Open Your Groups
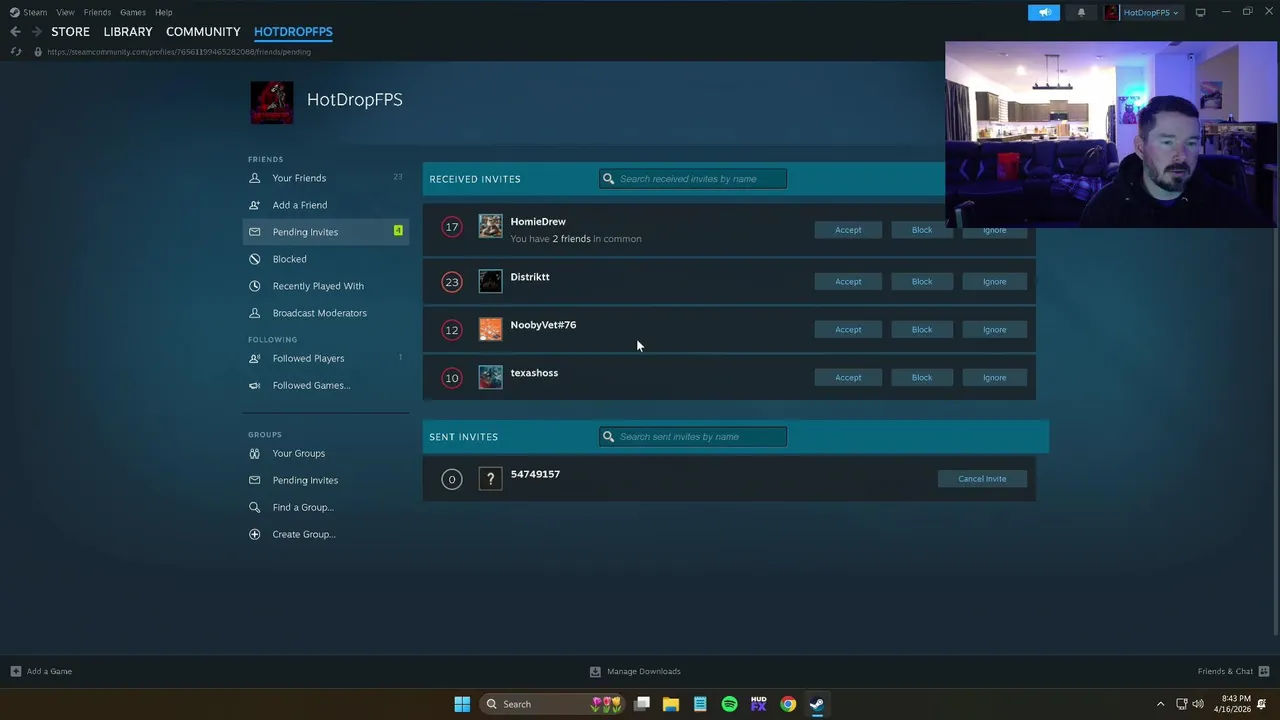The image size is (1280, 720). [326, 453]
